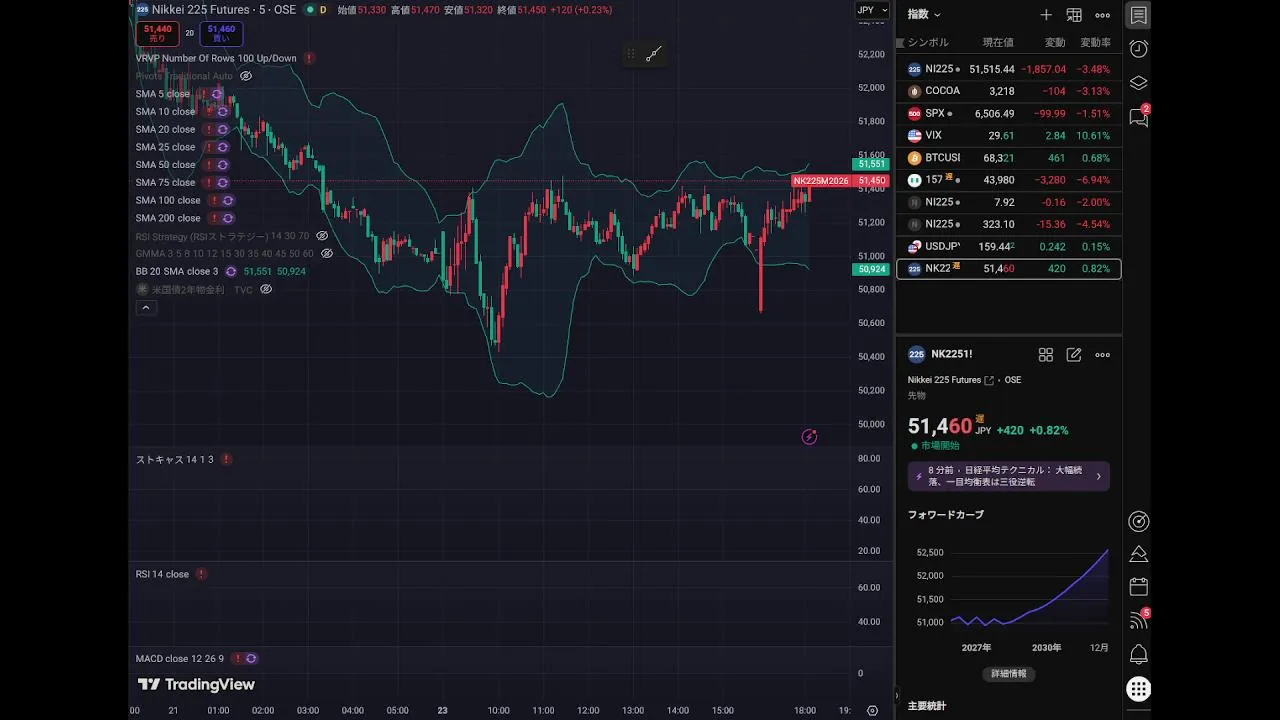This screenshot has height=720, width=1280.
Task: Open the Alerts alarm clock panel
Action: pyautogui.click(x=1138, y=49)
